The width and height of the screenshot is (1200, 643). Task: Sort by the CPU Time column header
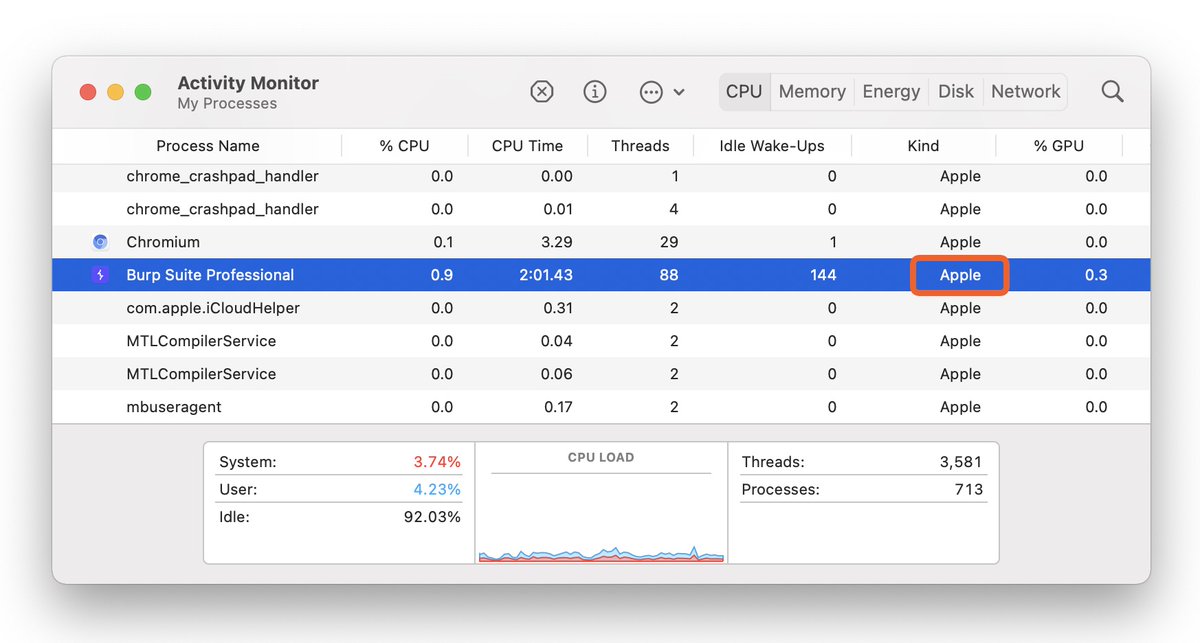(x=527, y=146)
